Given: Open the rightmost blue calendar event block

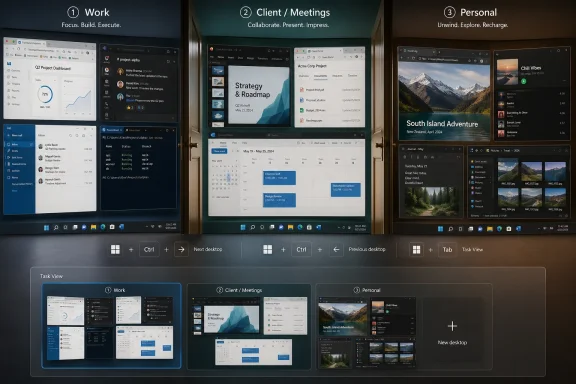Looking at the screenshot, I should coord(345,190).
